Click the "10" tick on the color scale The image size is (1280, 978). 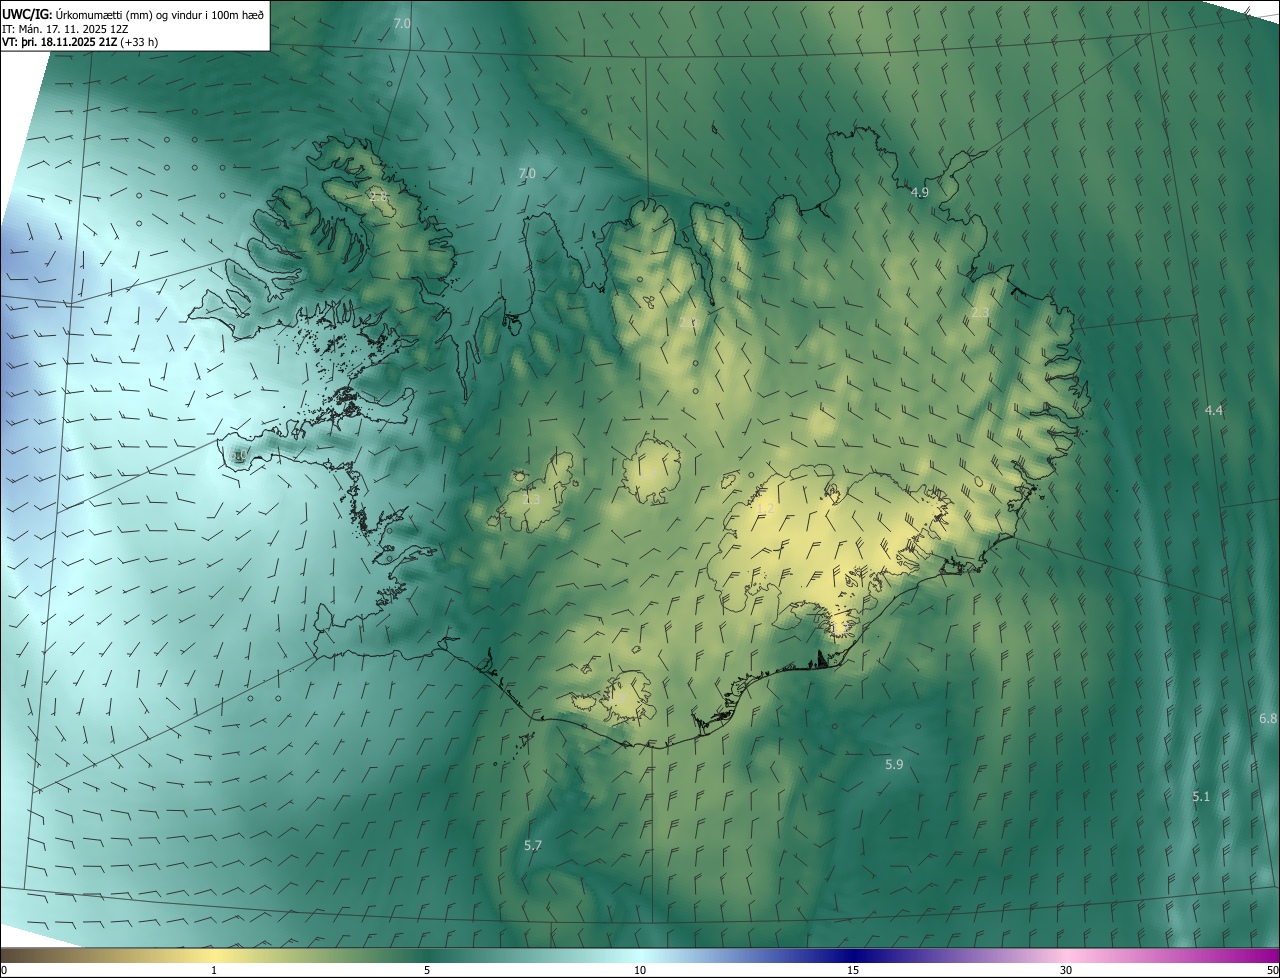[x=640, y=971]
